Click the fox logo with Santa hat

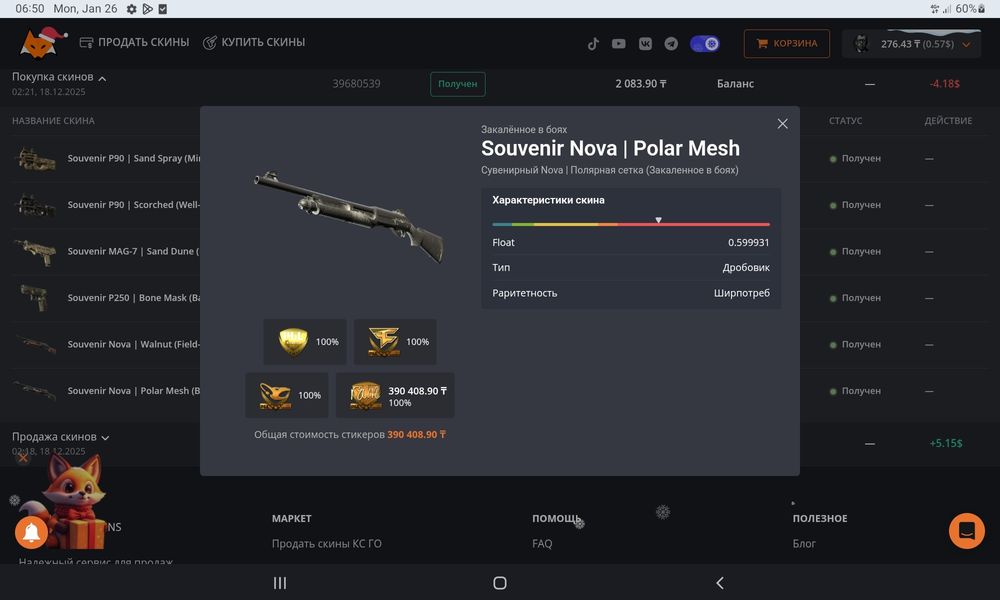tap(43, 43)
